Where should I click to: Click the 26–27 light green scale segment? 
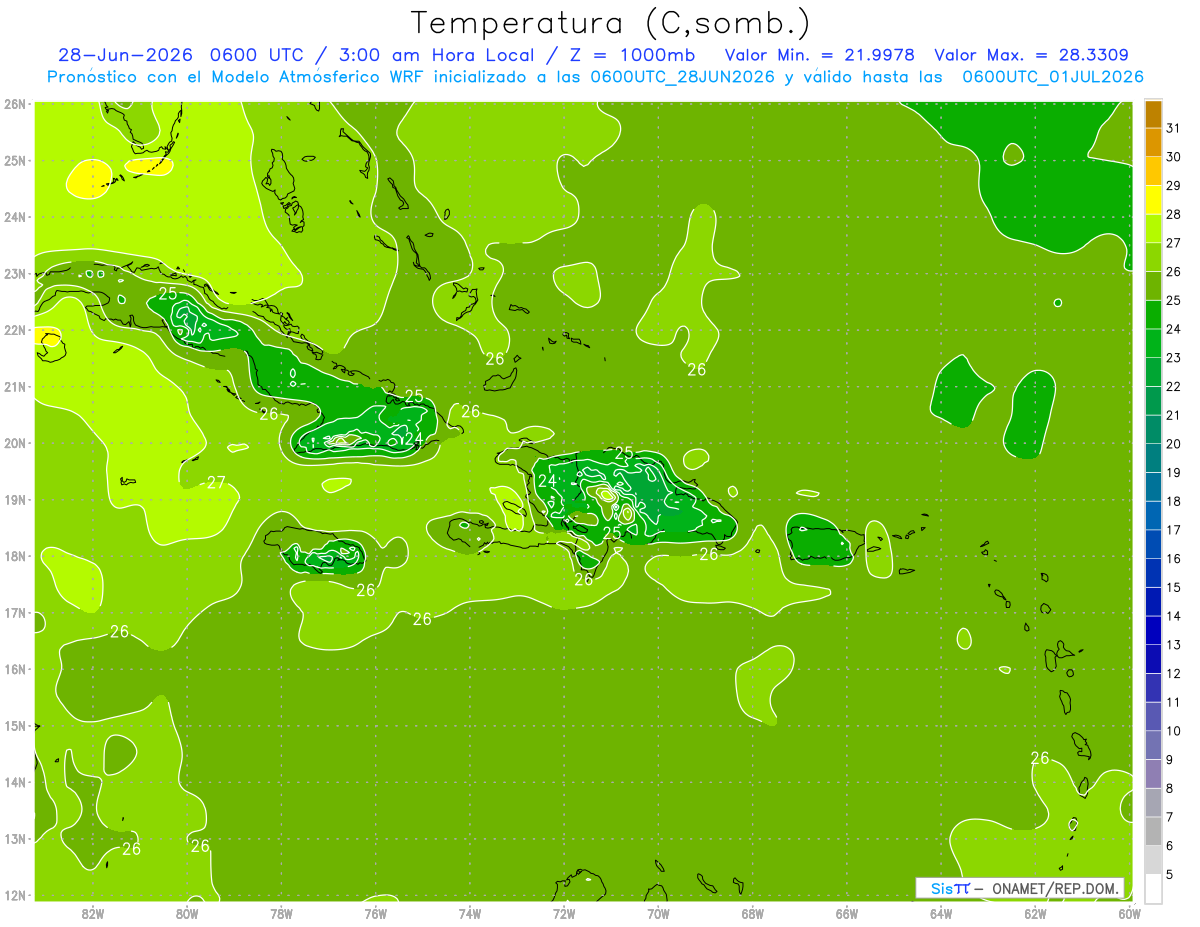click(1153, 258)
